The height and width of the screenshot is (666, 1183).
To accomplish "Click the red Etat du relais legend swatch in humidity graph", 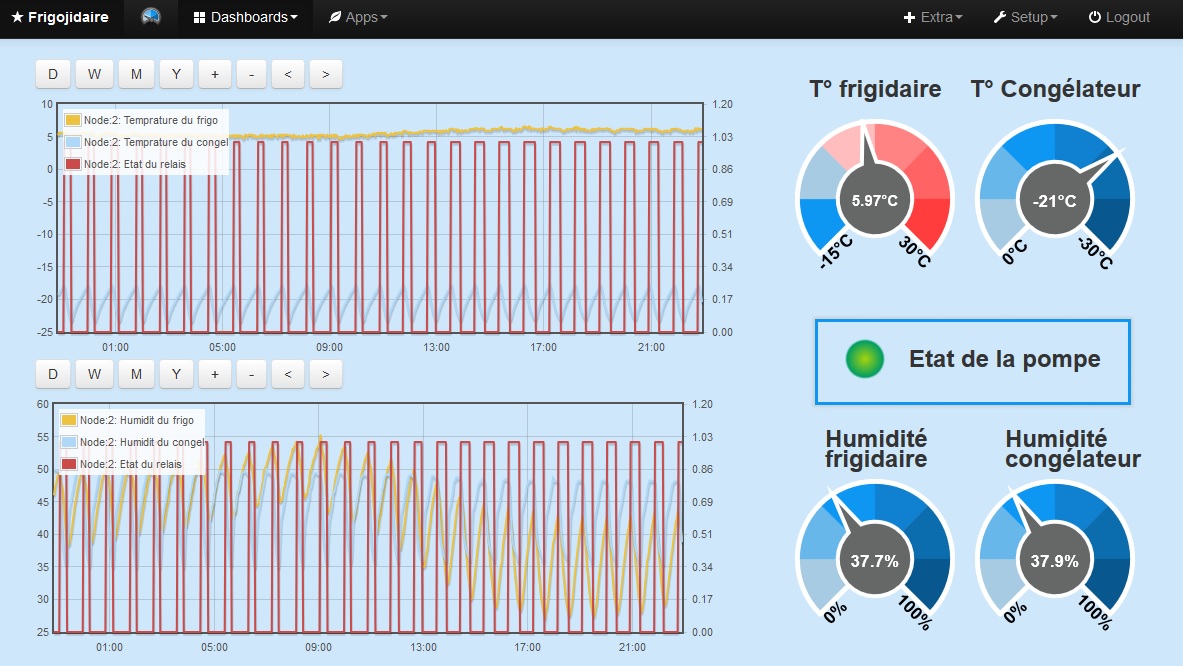I will pos(69,464).
